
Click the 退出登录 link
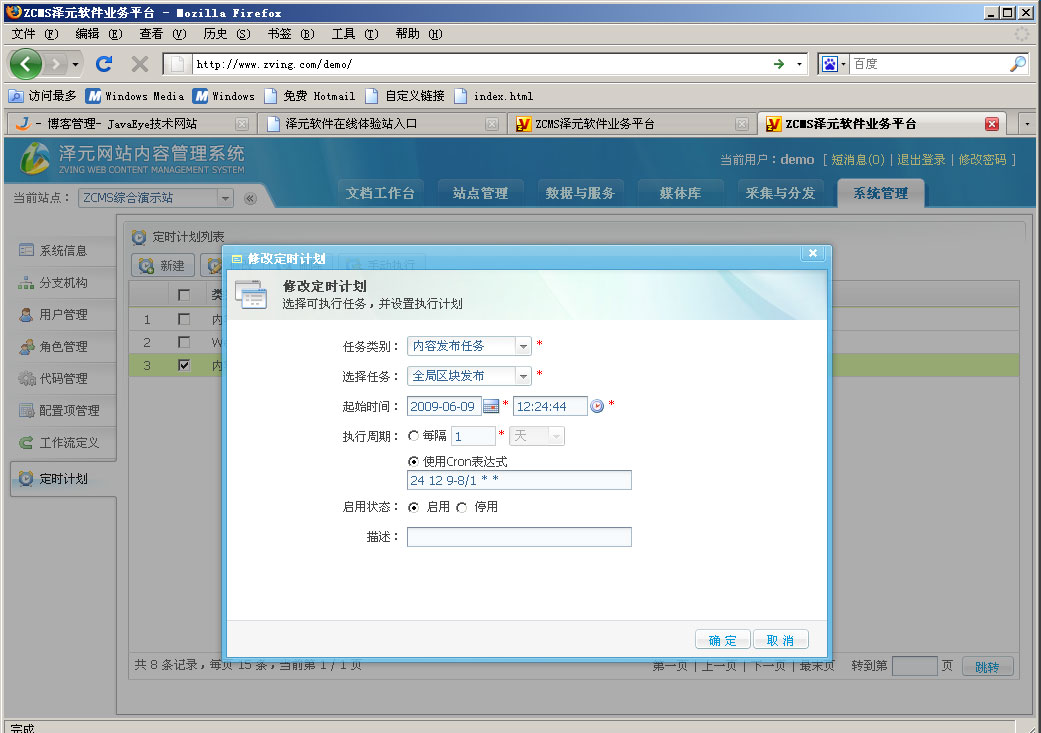[x=921, y=160]
